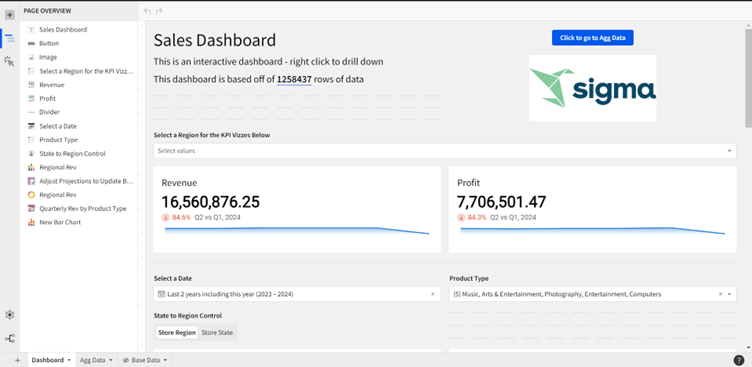
Task: Click the KPI icon beside Profit entry
Action: (x=31, y=98)
